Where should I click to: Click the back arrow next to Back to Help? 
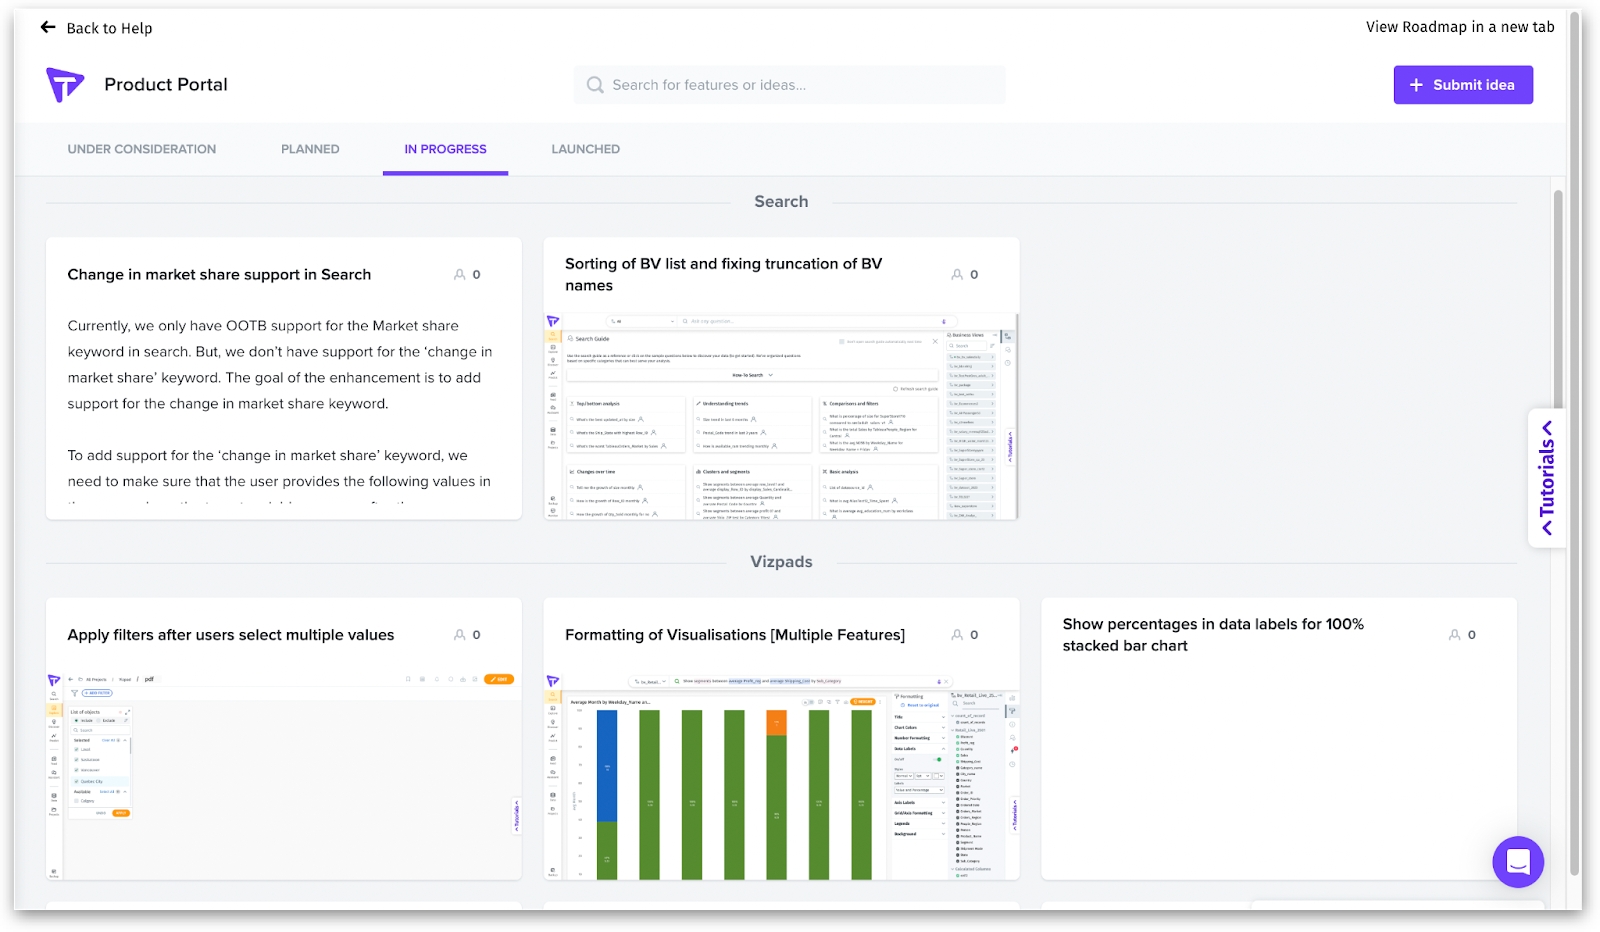coord(48,28)
